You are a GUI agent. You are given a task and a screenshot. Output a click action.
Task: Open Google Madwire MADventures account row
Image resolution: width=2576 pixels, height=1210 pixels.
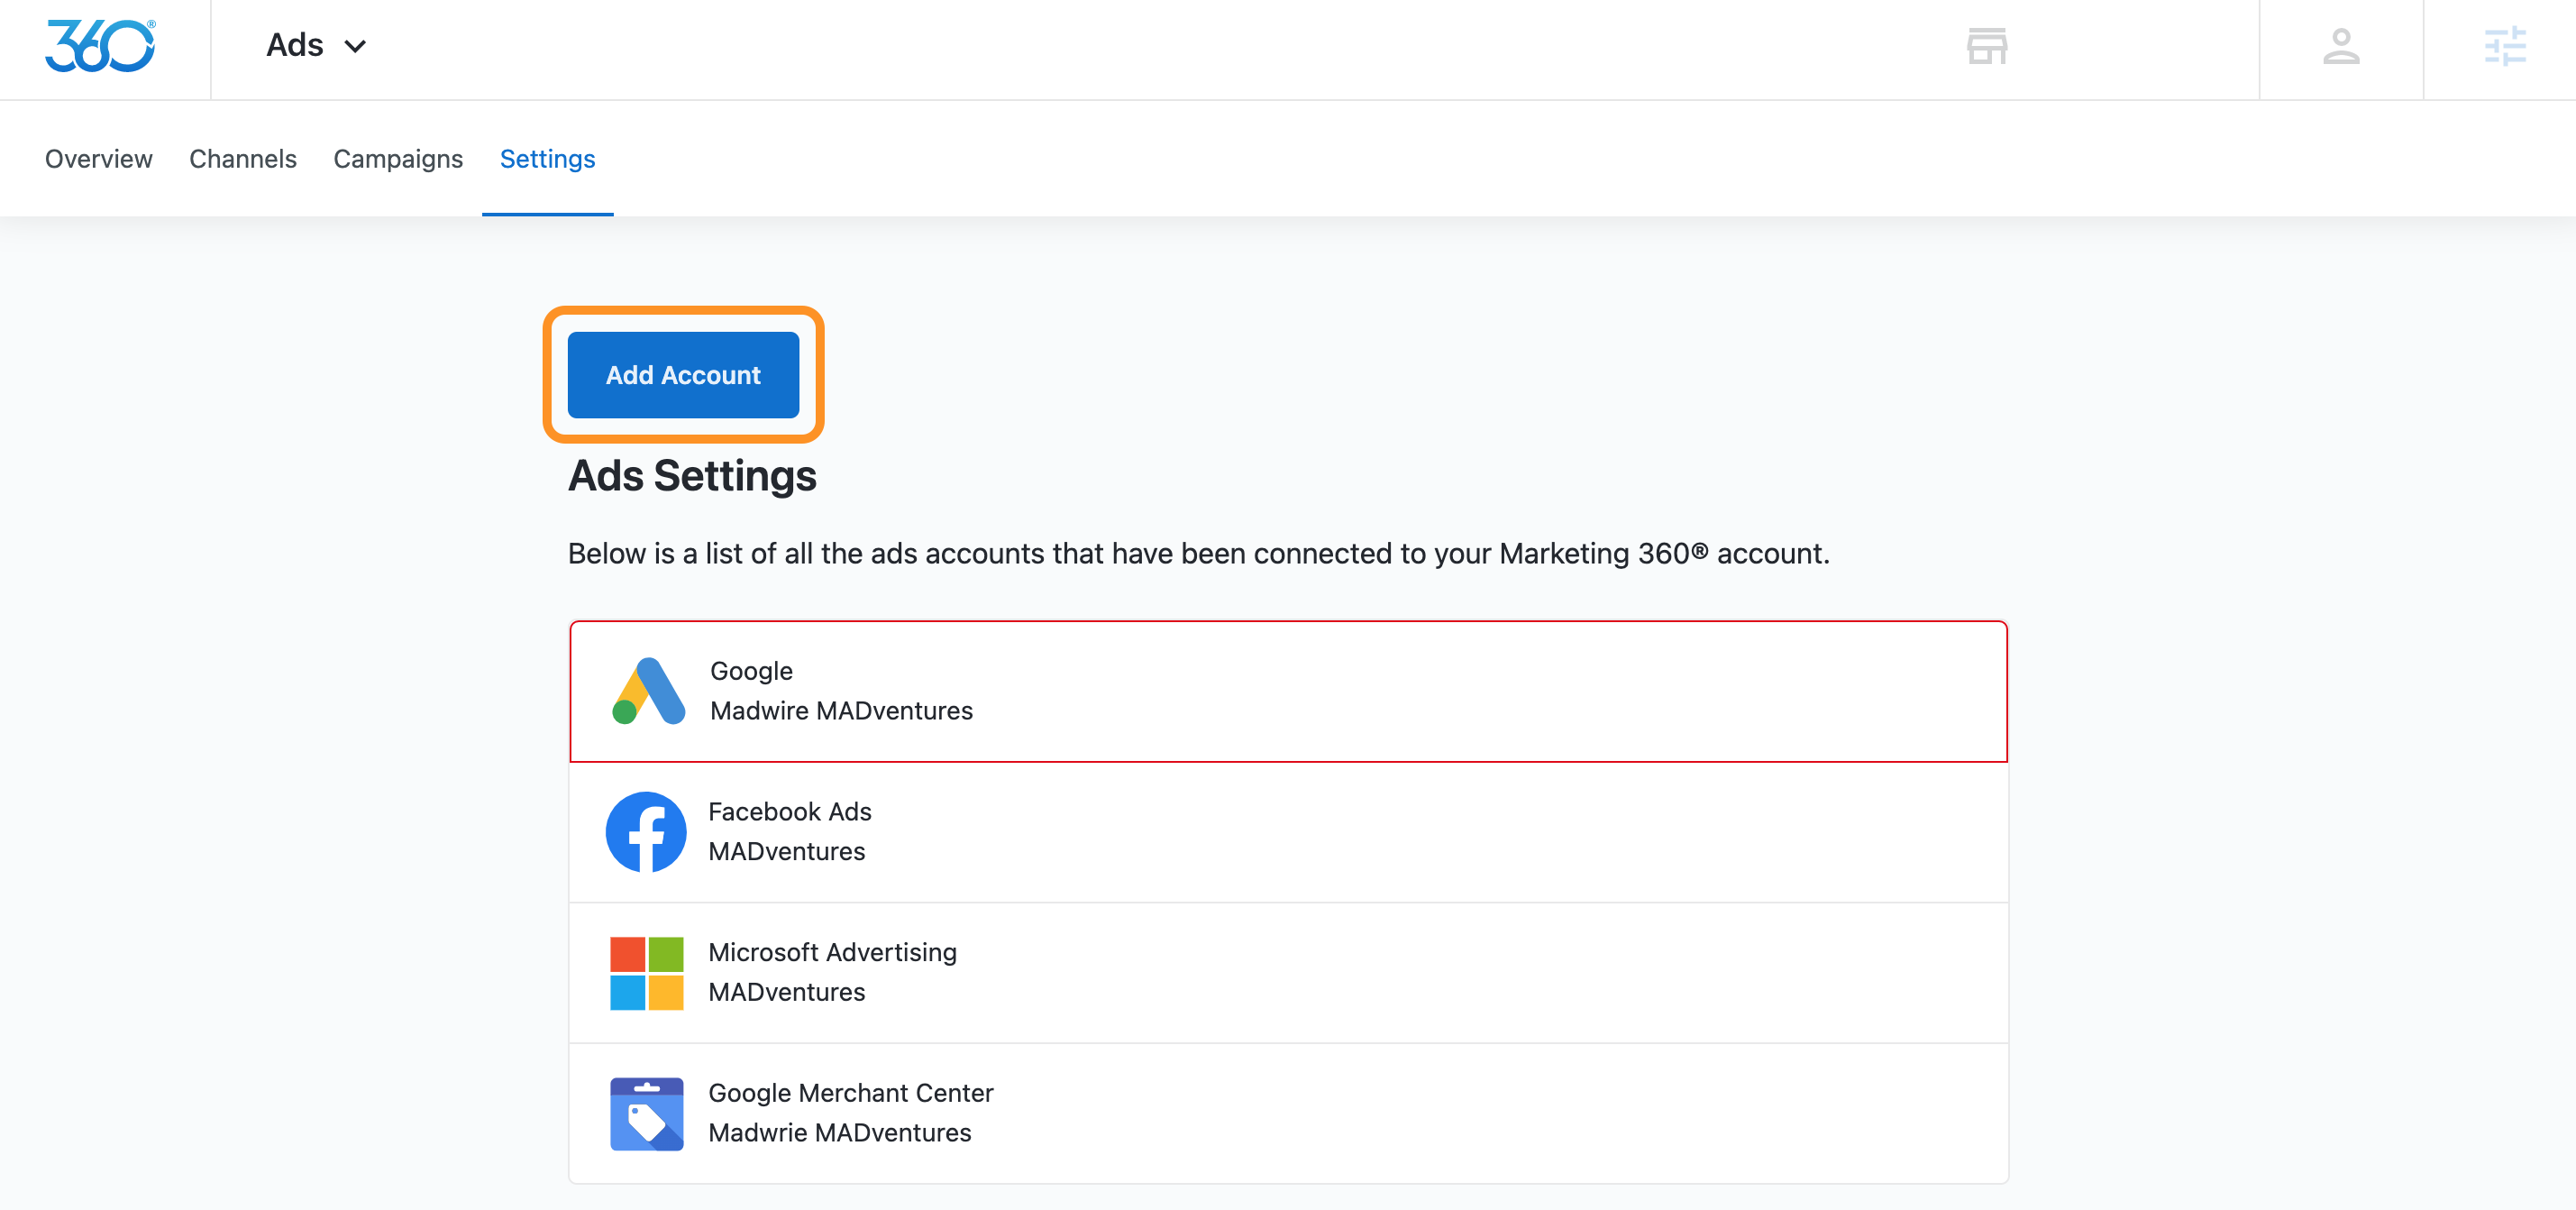(1288, 691)
